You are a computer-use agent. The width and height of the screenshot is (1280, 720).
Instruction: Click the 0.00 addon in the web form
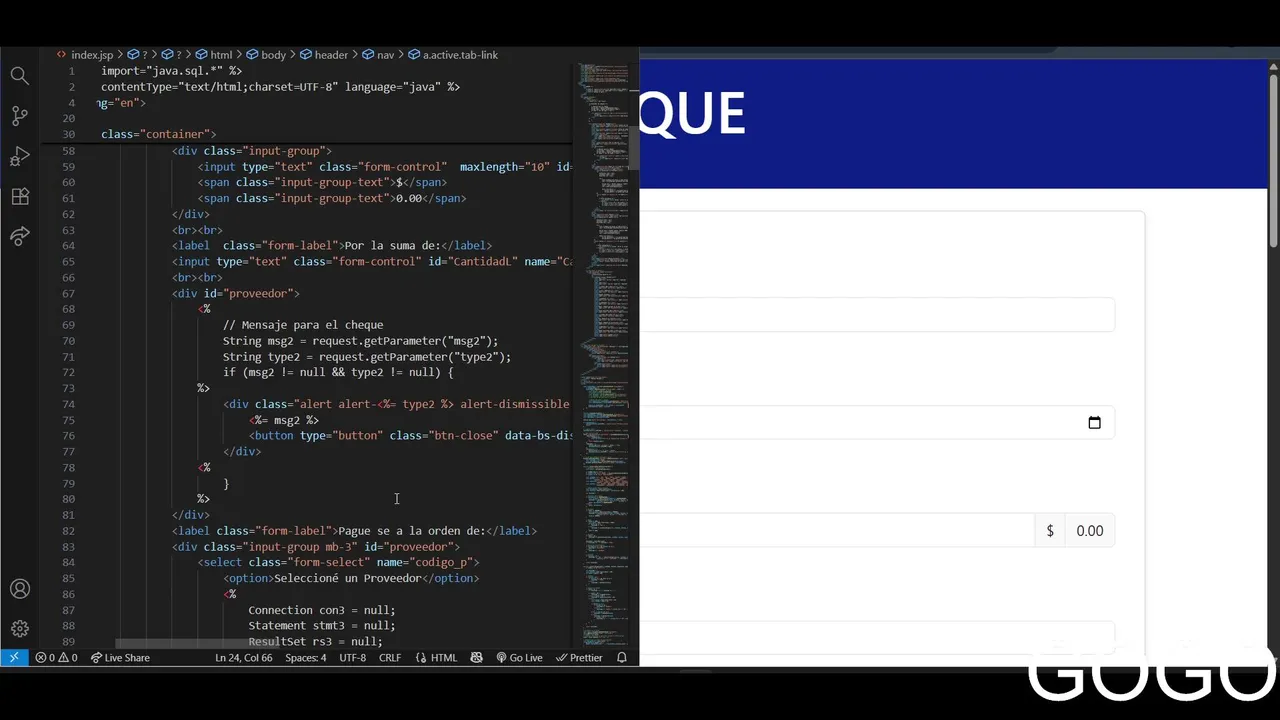pos(1090,531)
